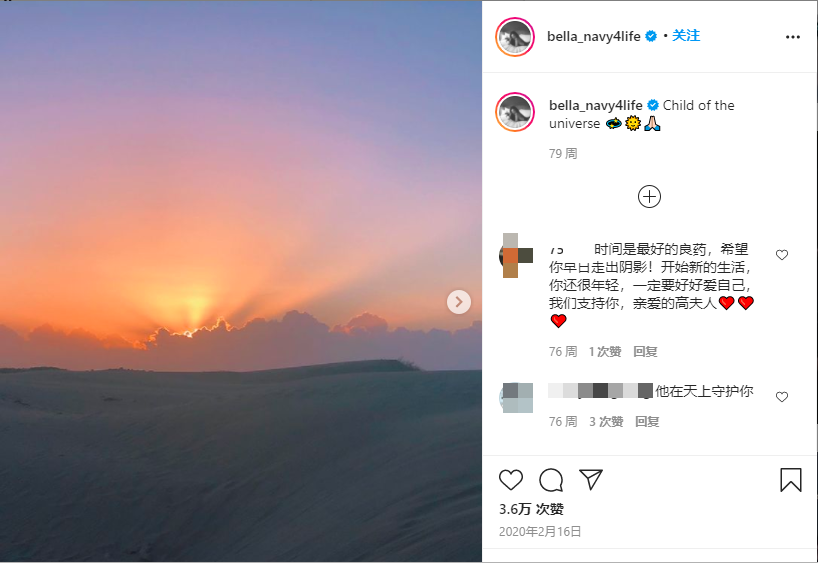
Task: Reply to the first comment via 回复
Action: click(645, 352)
